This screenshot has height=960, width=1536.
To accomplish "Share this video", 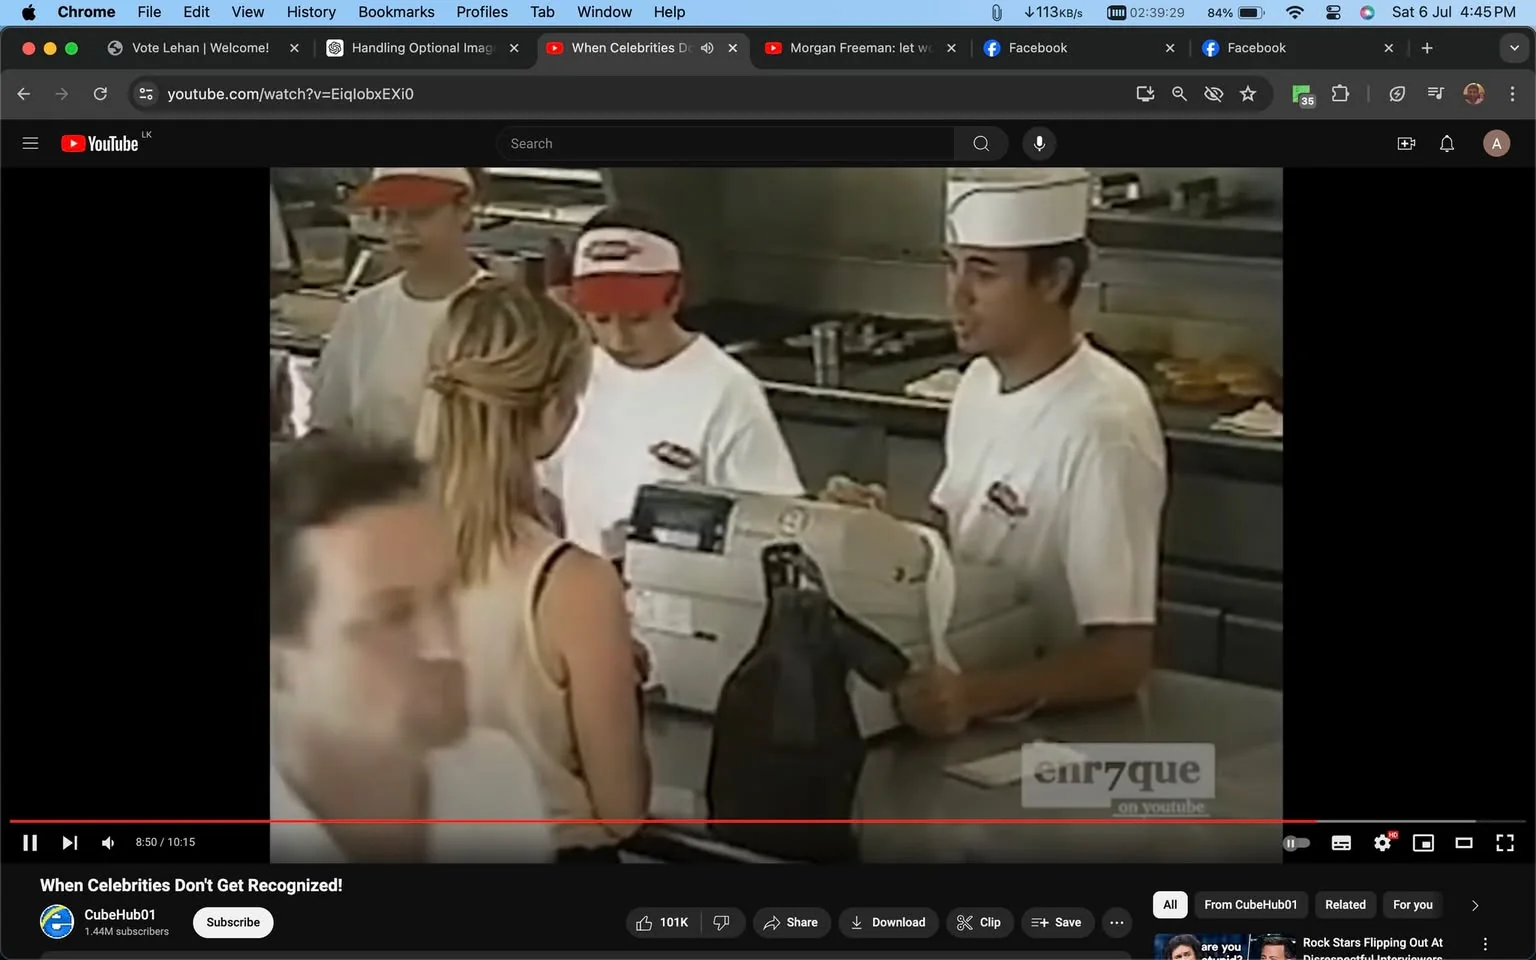I will pos(790,922).
